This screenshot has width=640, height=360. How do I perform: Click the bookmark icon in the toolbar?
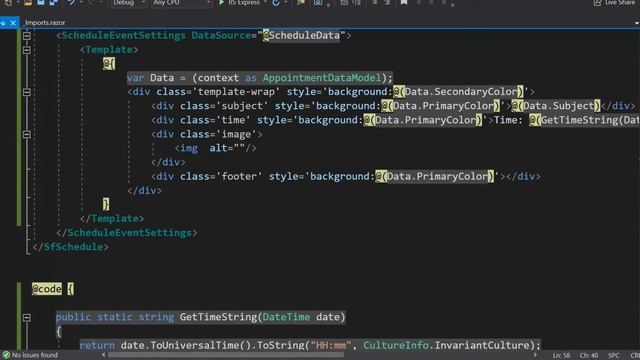click(404, 2)
